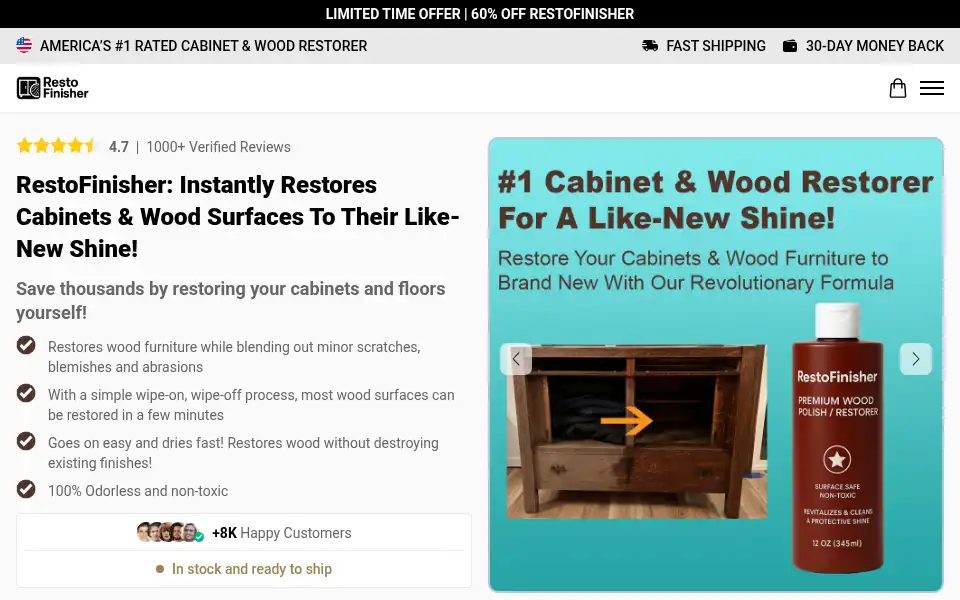
Task: Open the hamburger navigation menu
Action: 931,88
